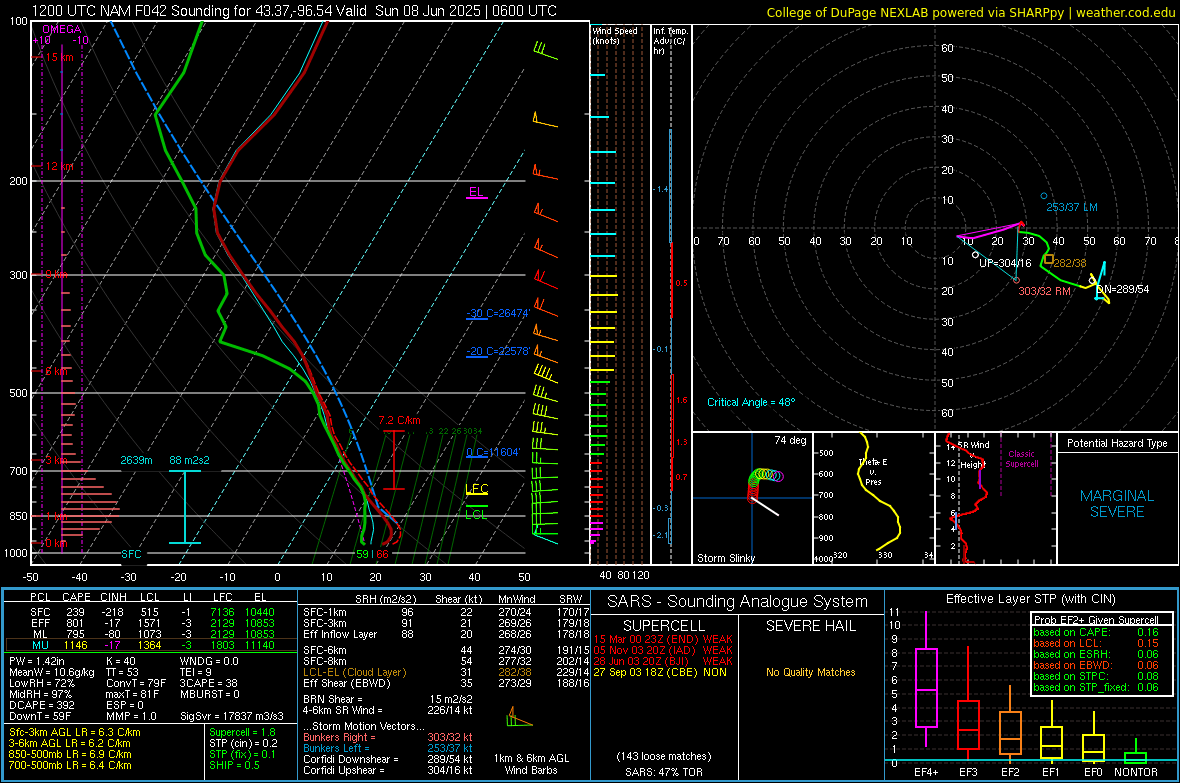Click the Effective Layer STP (with CIN) title
The width and height of the screenshot is (1180, 783).
pyautogui.click(x=1030, y=599)
